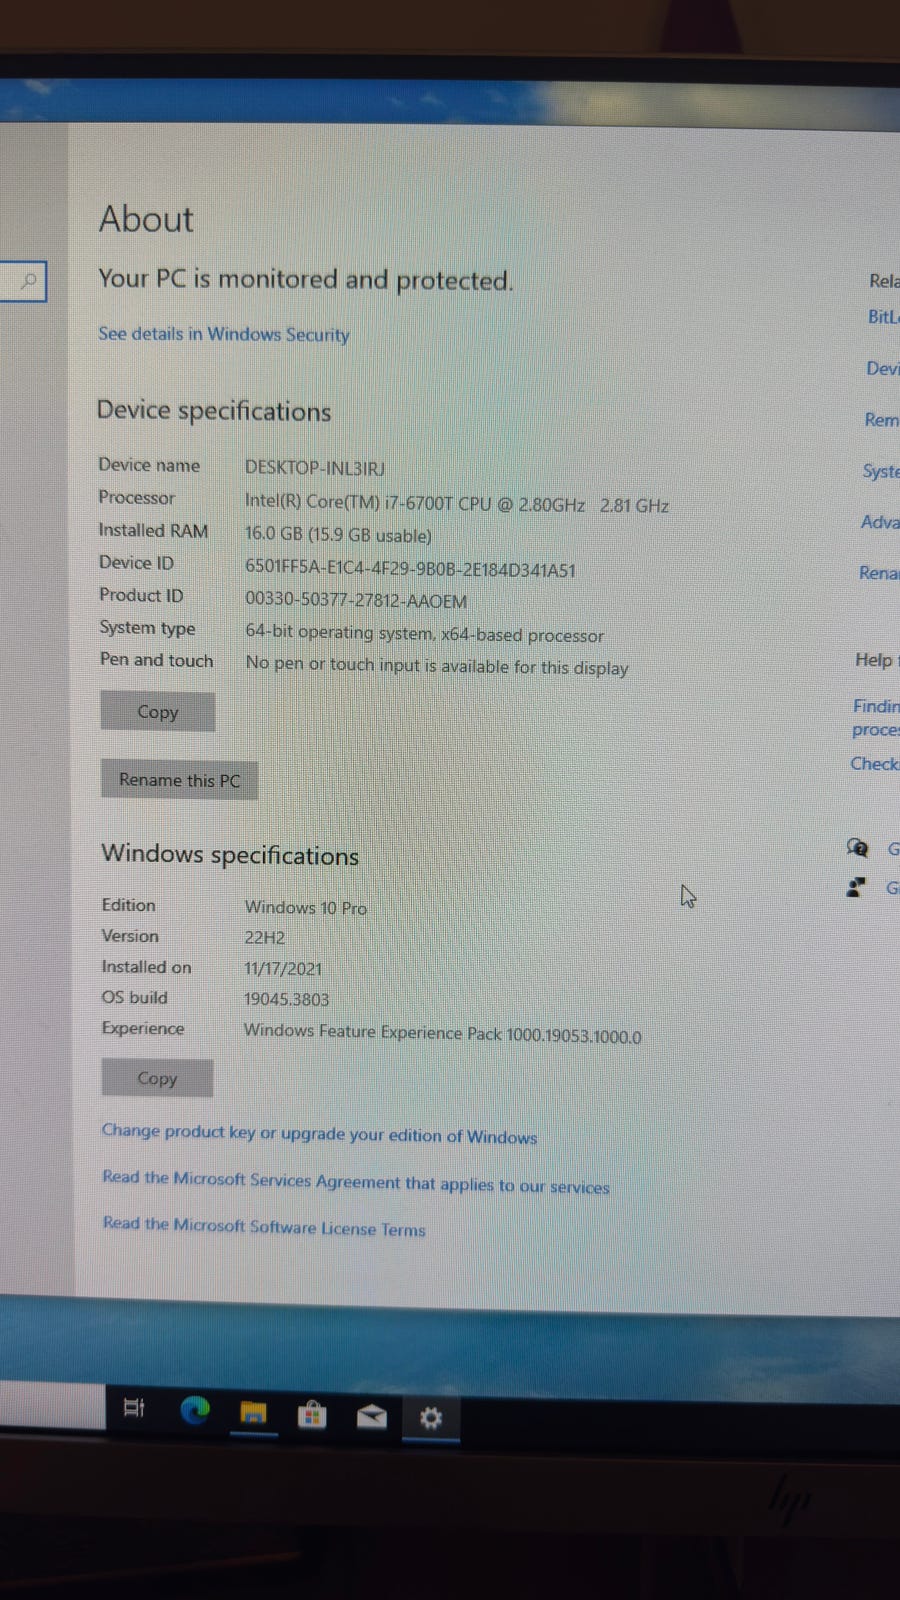
Task: Open Task View in the taskbar
Action: click(134, 1408)
